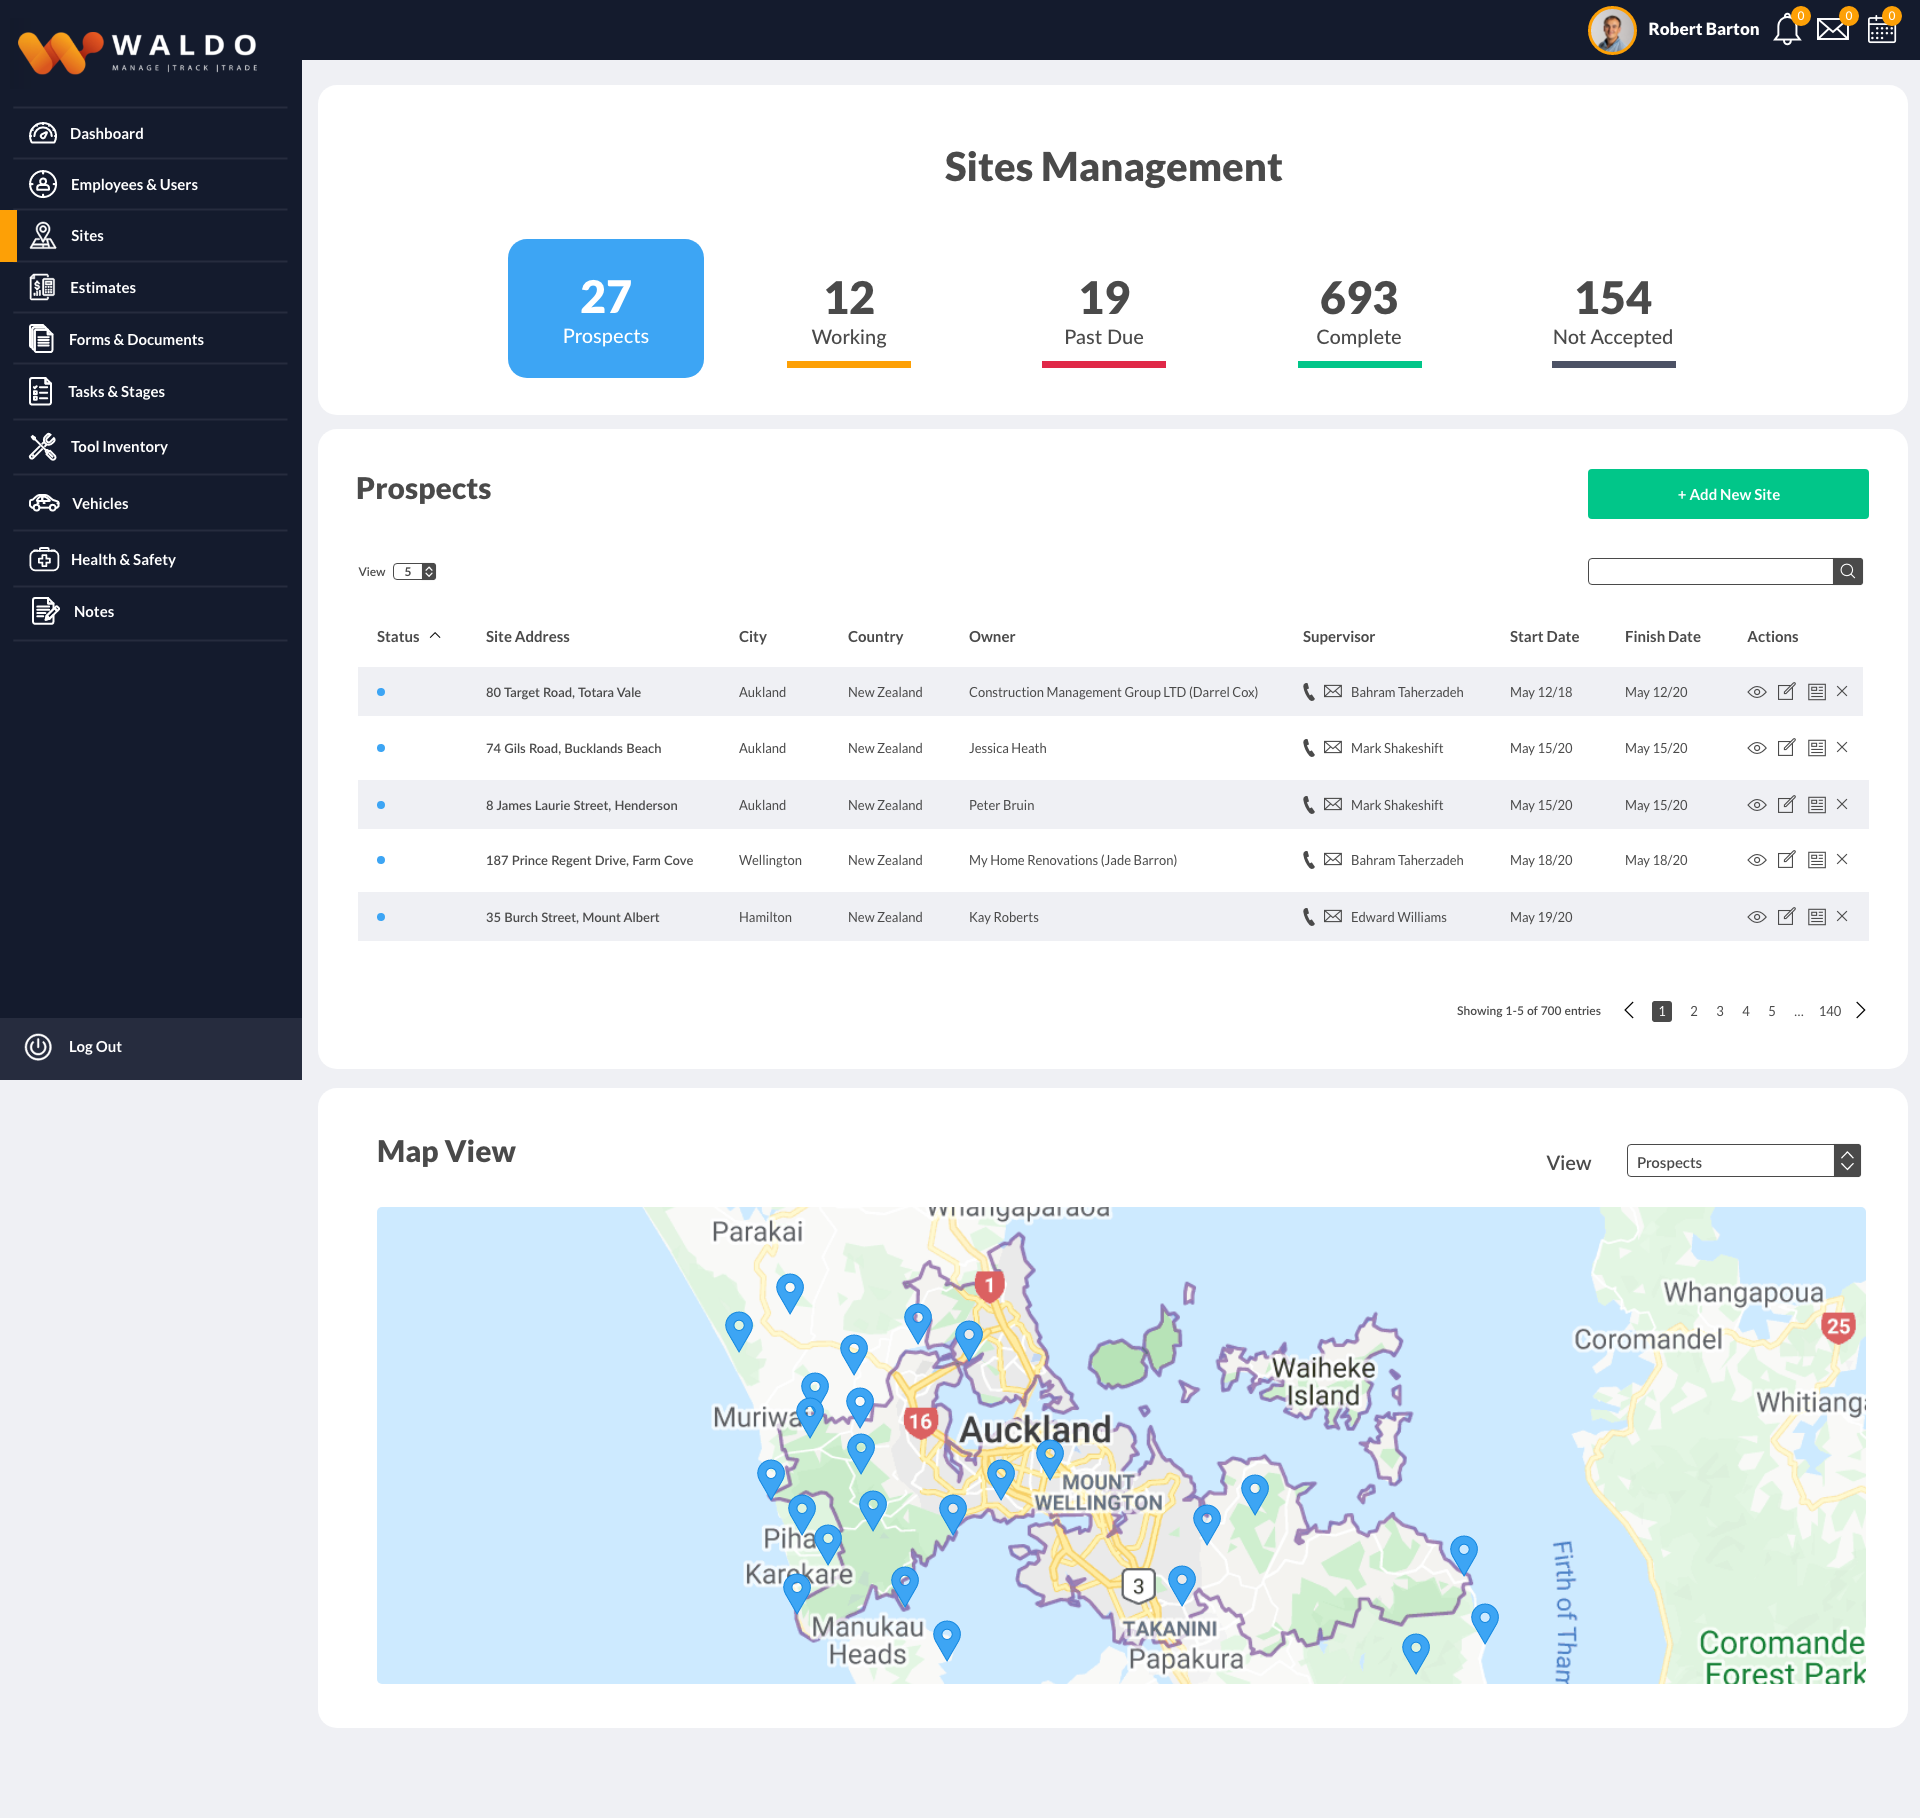Viewport: 1920px width, 1818px height.
Task: Click phone icon for 80 Target Road supervisor
Action: [1308, 692]
